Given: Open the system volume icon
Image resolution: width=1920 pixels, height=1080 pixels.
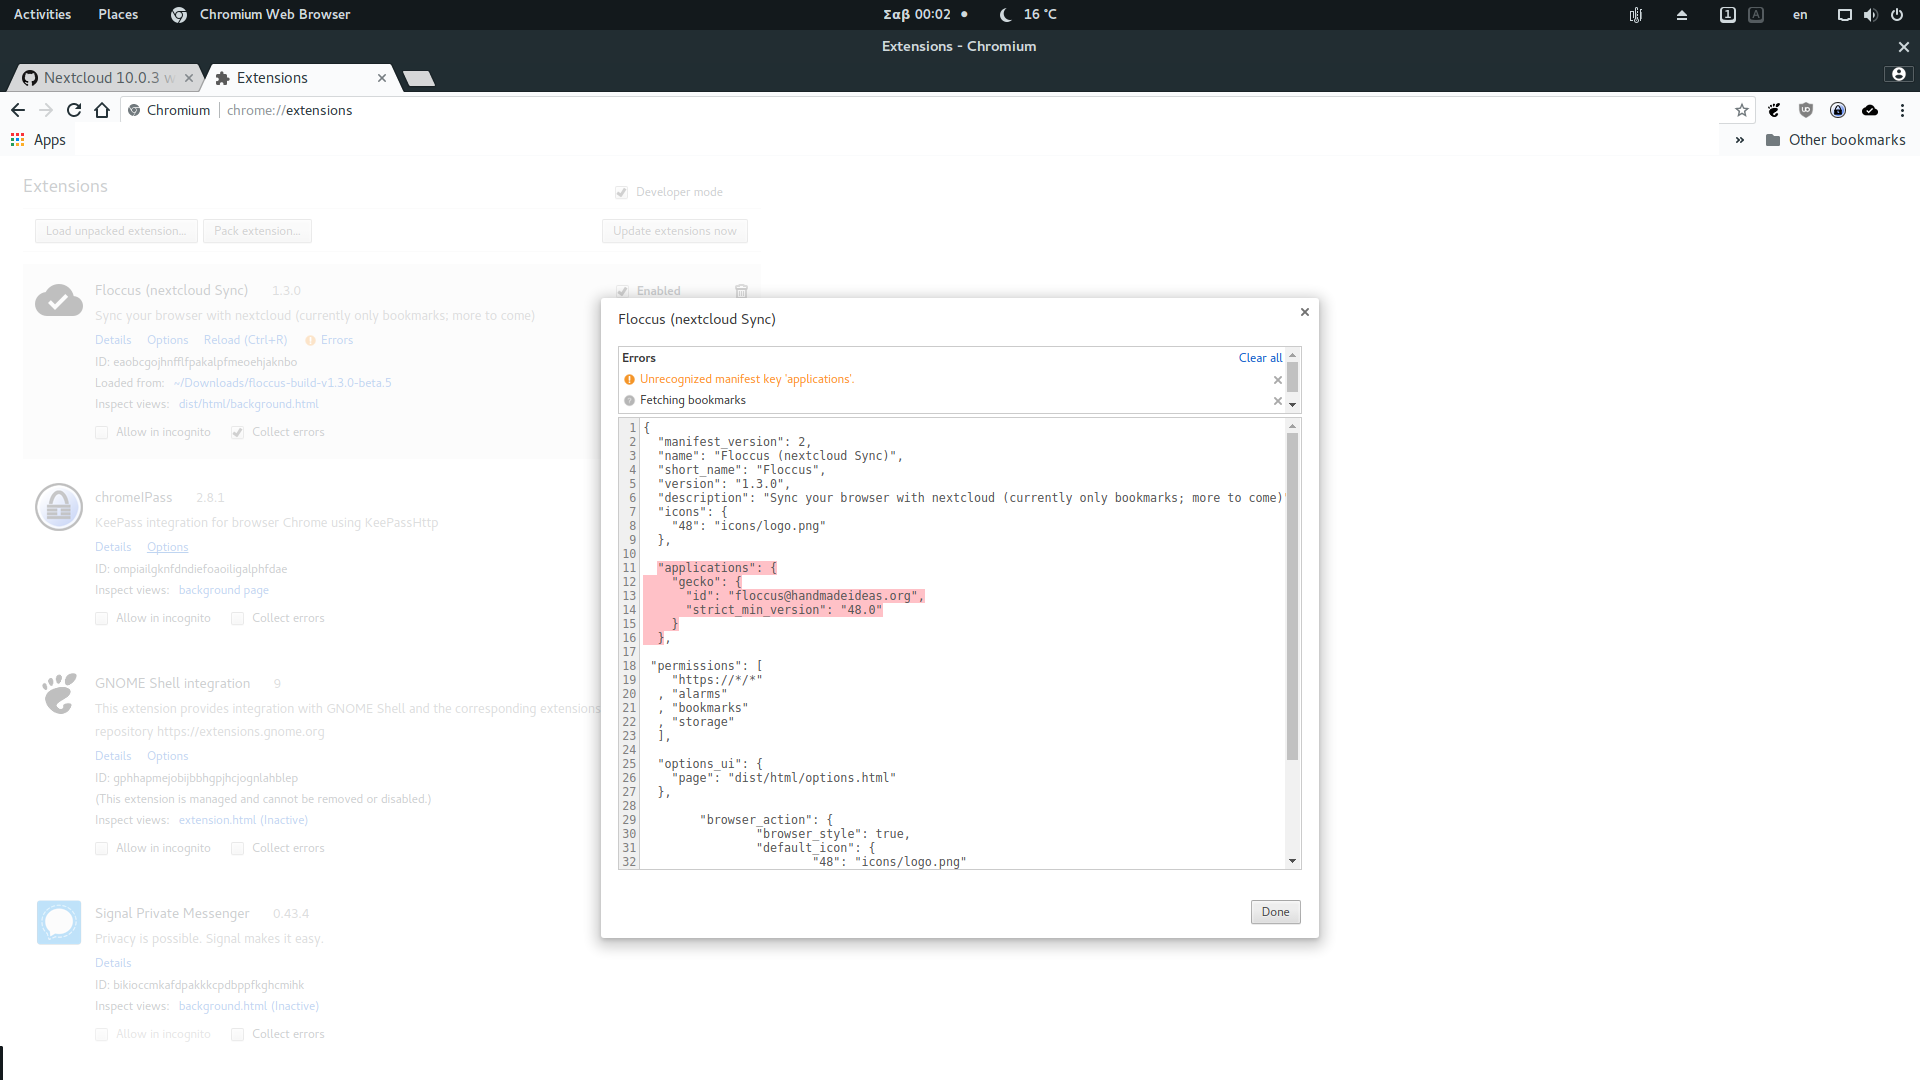Looking at the screenshot, I should pos(1870,14).
